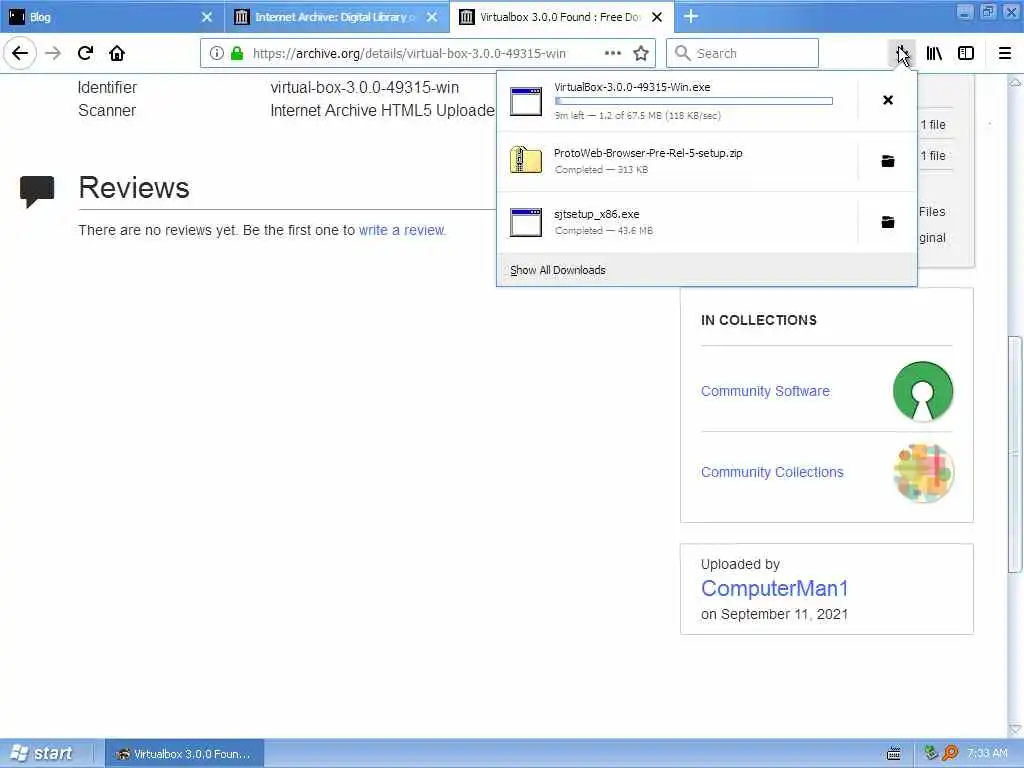Viewport: 1024px width, 768px height.
Task: Open folder containing sjtsetup_x86.exe
Action: click(x=888, y=222)
